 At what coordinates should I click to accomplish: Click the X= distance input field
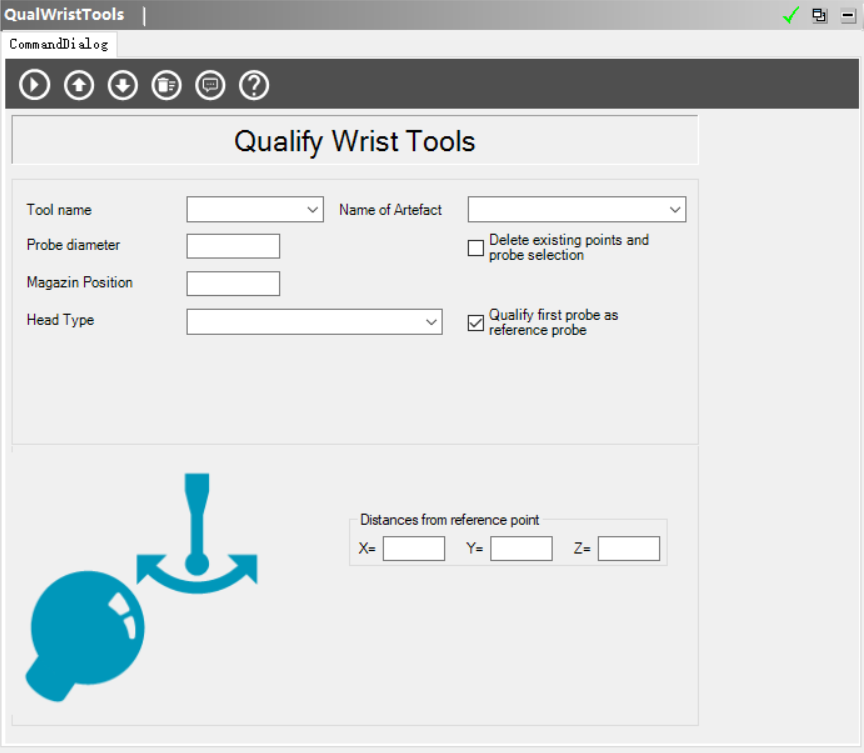(413, 548)
